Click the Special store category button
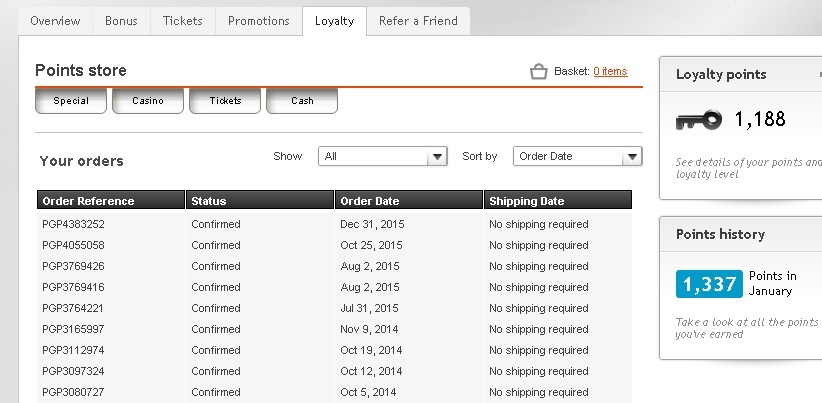Image resolution: width=822 pixels, height=403 pixels. 71,101
